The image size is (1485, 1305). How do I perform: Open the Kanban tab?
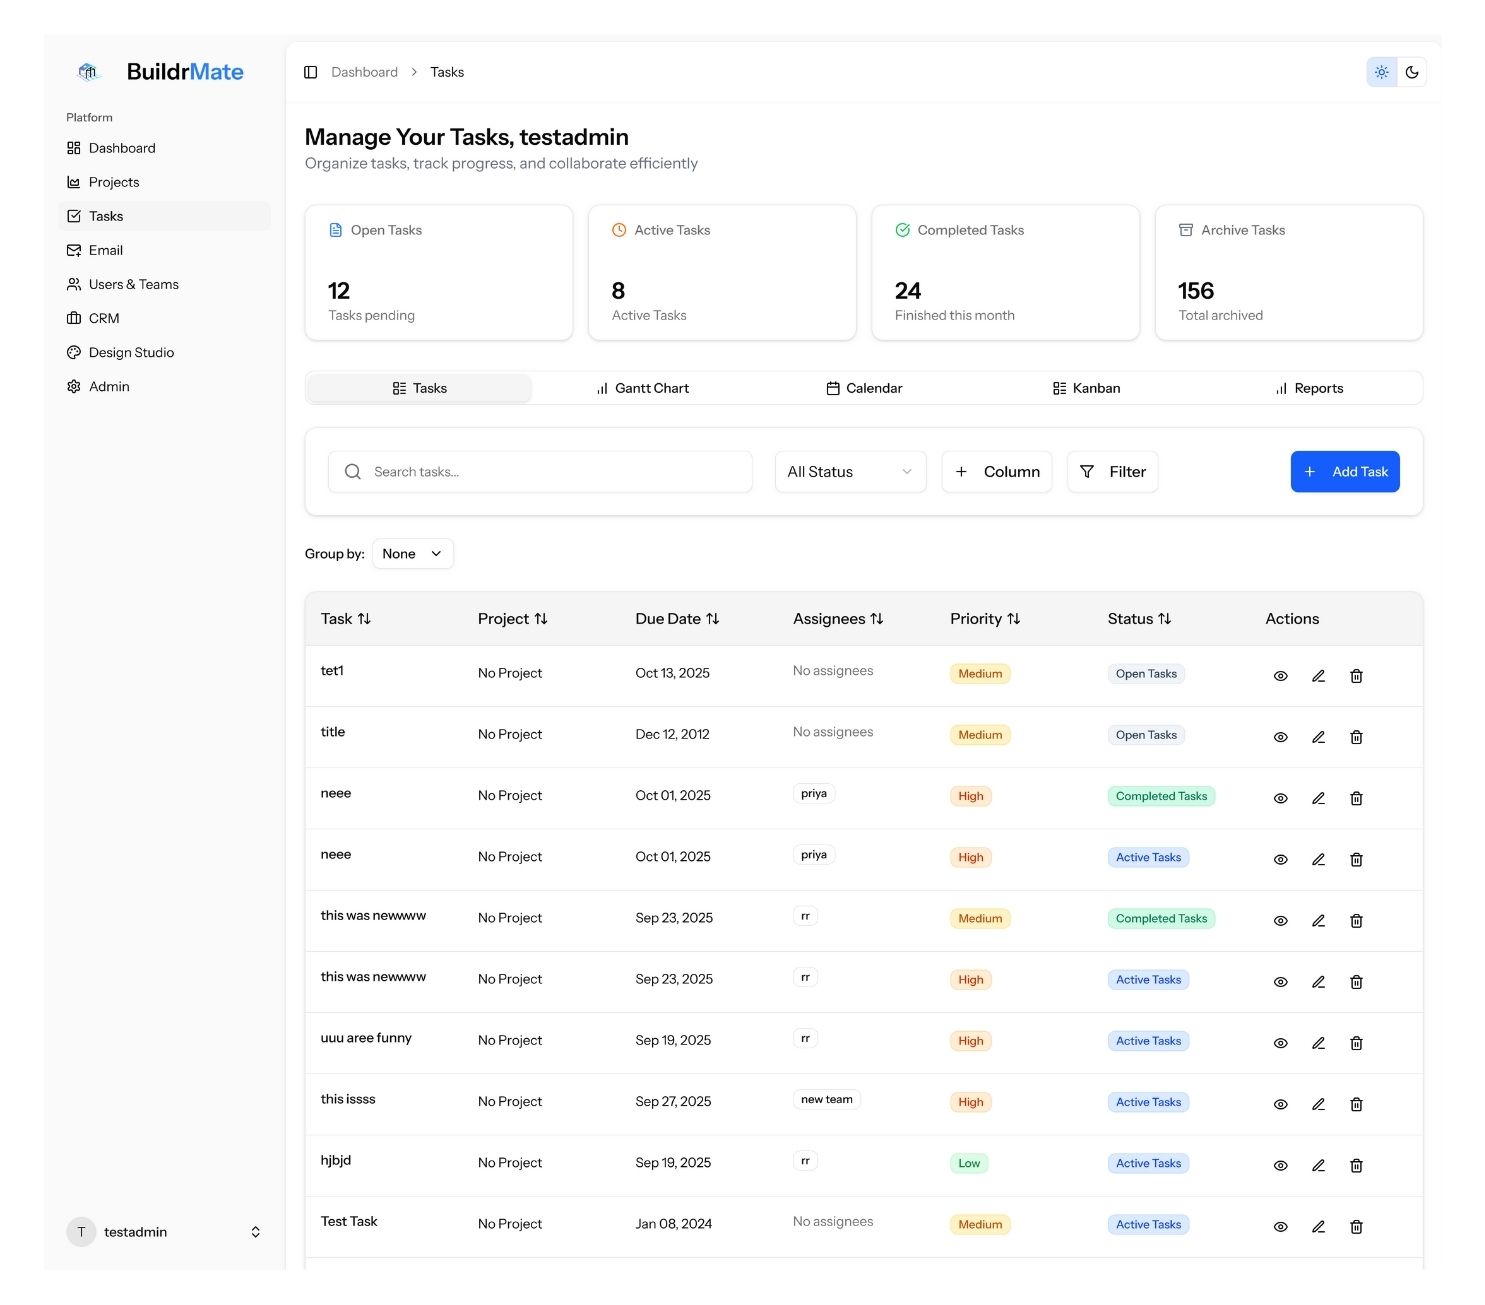[x=1086, y=388]
